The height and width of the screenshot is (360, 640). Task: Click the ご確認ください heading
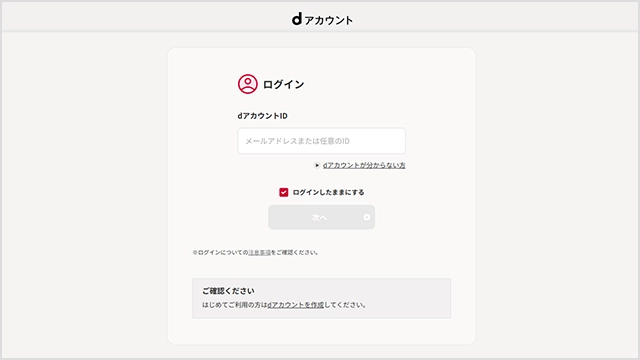(x=228, y=291)
